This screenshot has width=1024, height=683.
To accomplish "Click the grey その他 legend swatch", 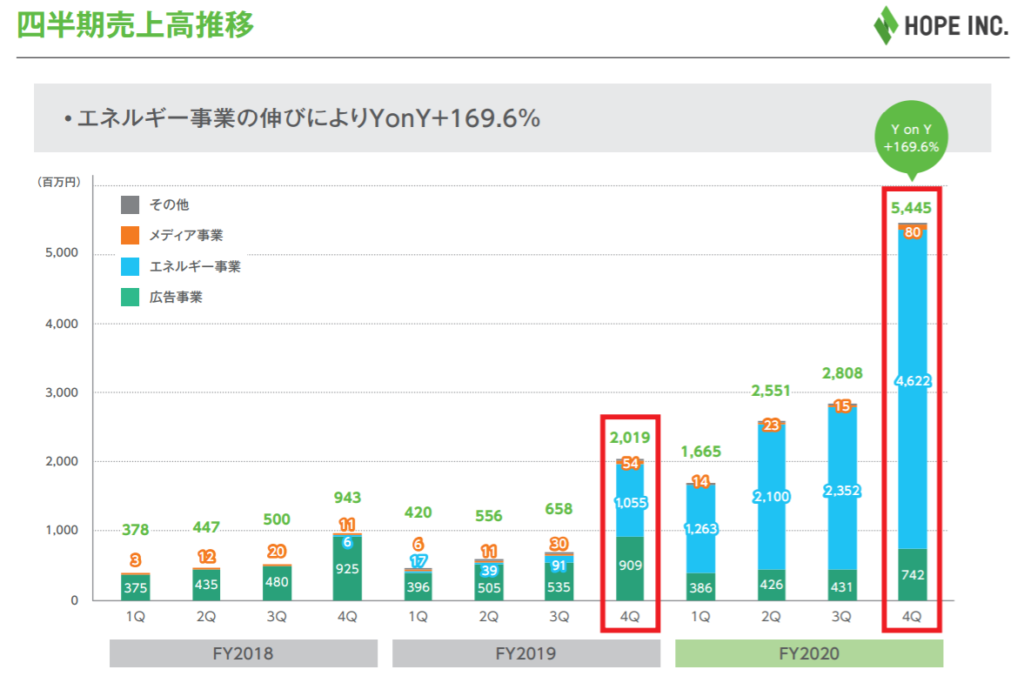I will pyautogui.click(x=130, y=205).
